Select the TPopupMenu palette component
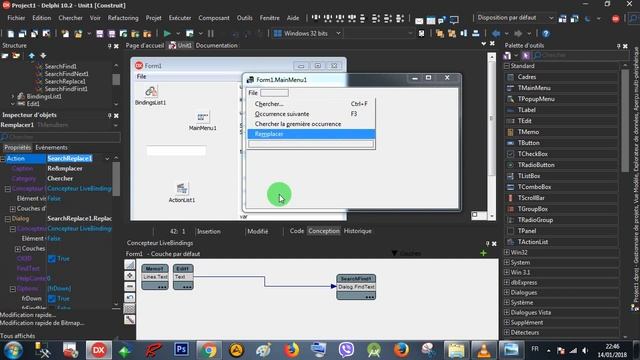Image resolution: width=640 pixels, height=360 pixels. pos(536,99)
